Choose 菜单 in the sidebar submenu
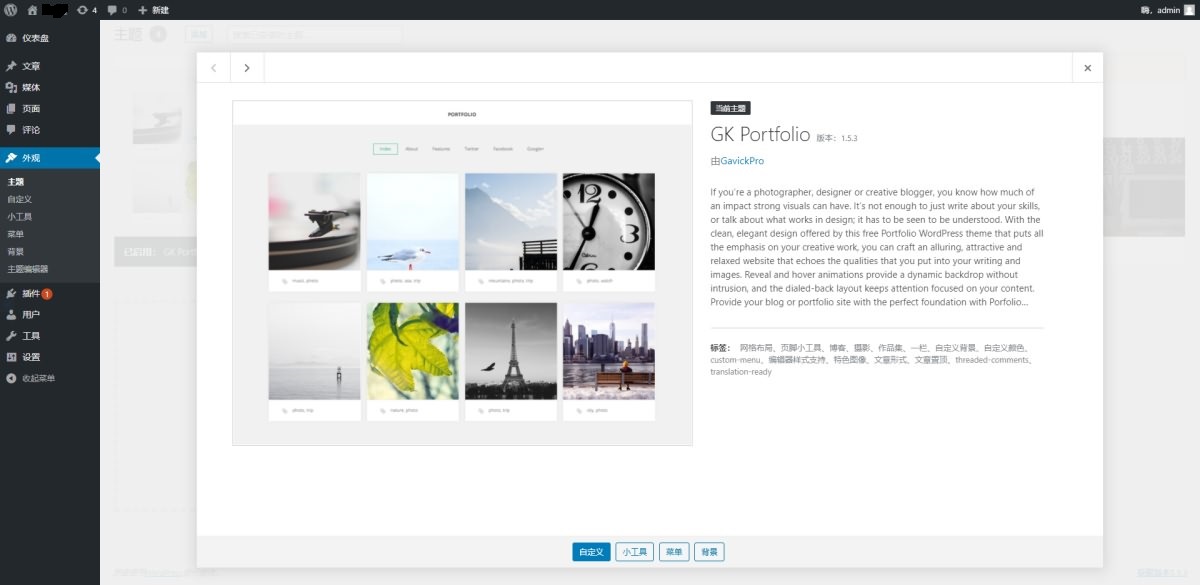 [x=16, y=234]
